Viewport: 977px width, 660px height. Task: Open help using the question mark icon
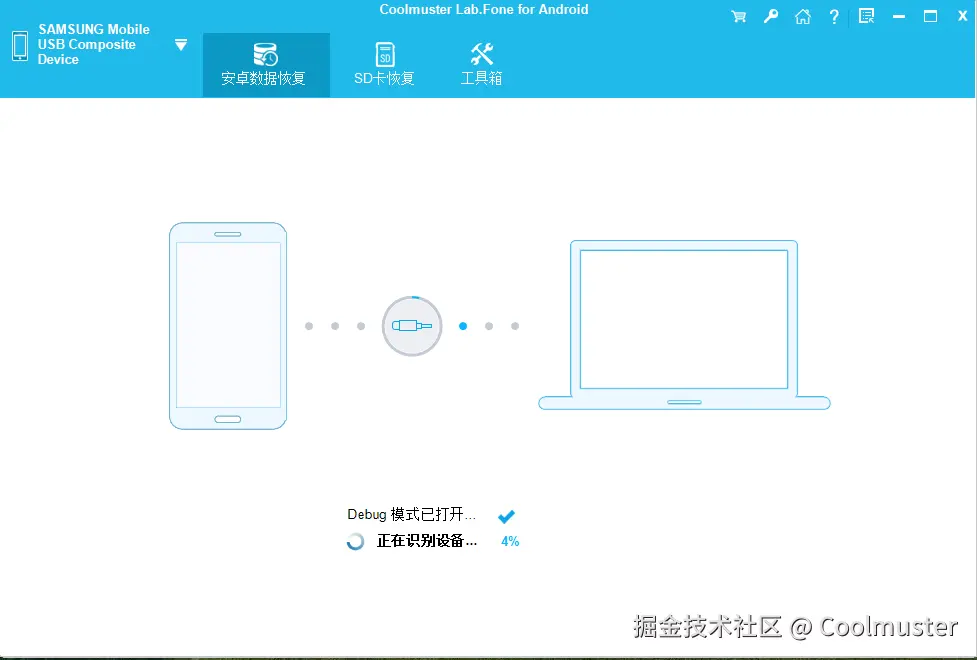[x=834, y=16]
